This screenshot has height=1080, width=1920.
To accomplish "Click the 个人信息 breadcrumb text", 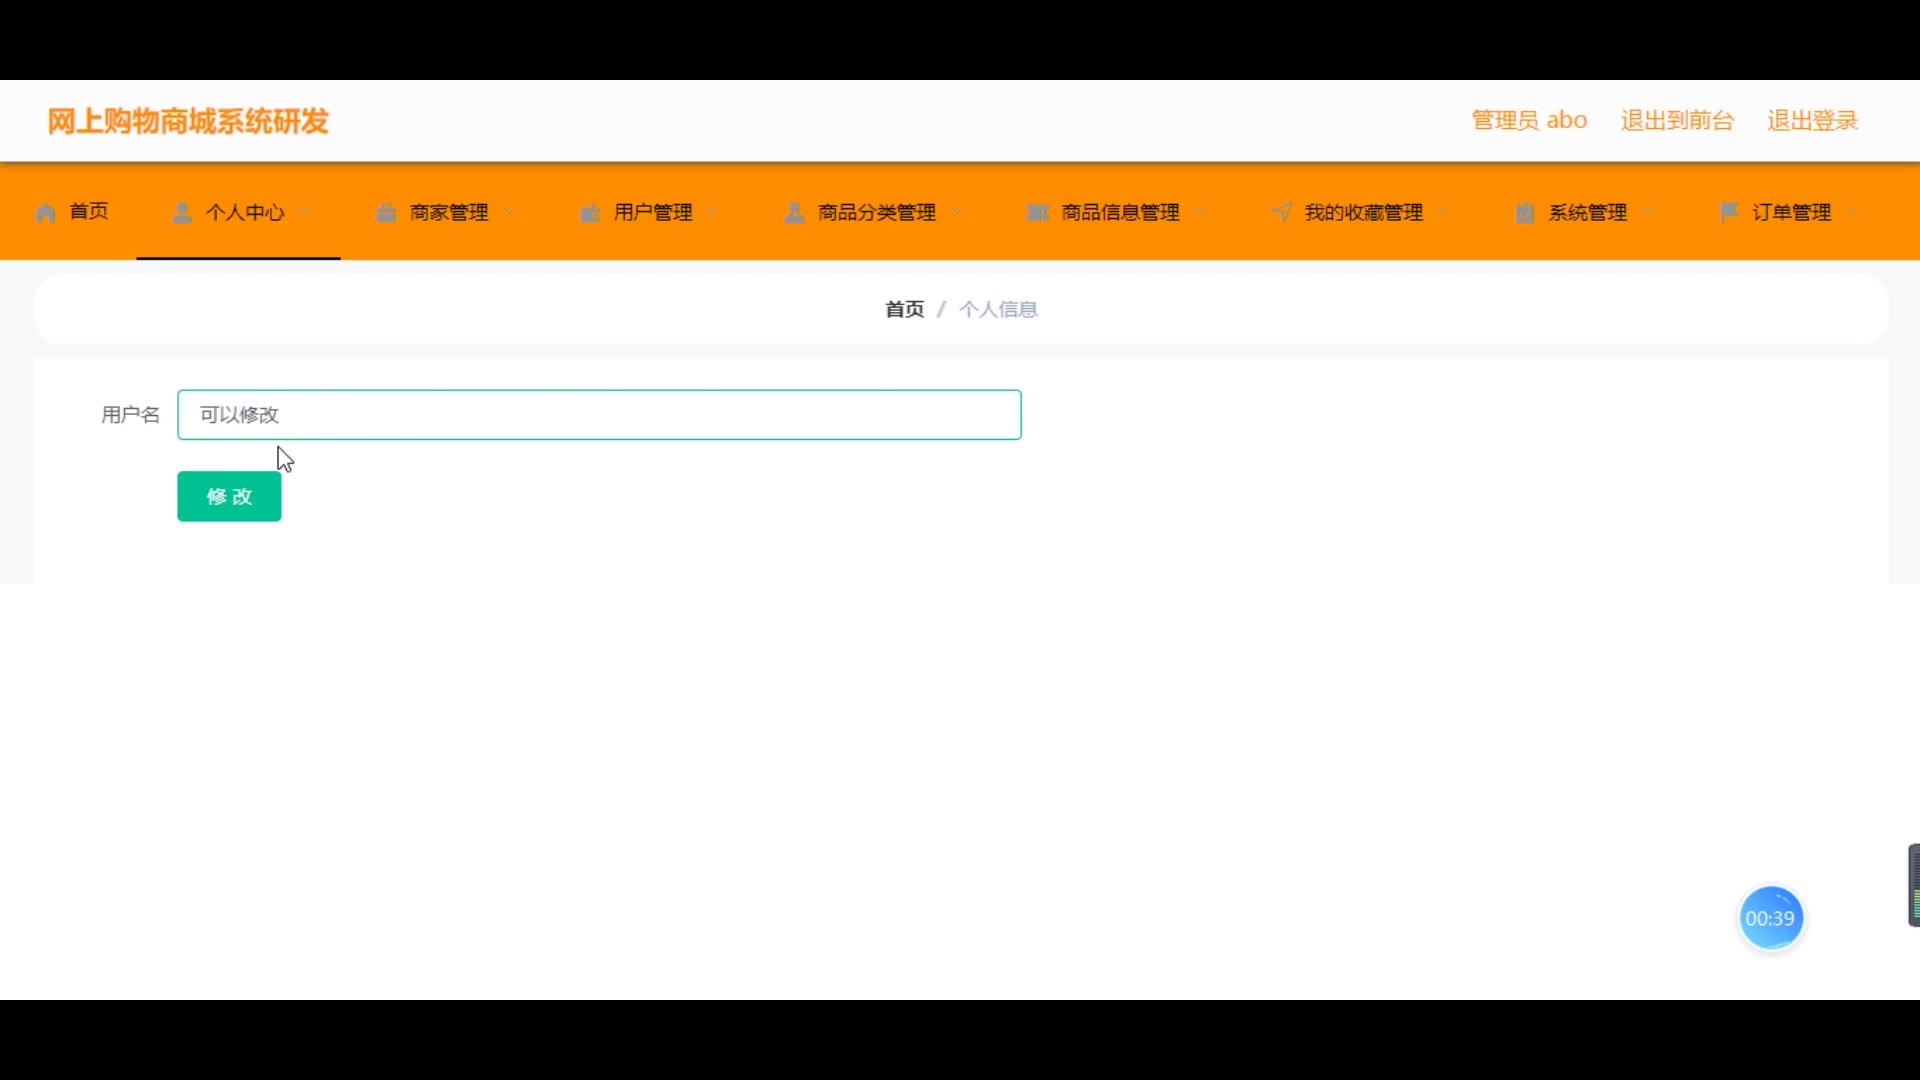I will tap(998, 310).
